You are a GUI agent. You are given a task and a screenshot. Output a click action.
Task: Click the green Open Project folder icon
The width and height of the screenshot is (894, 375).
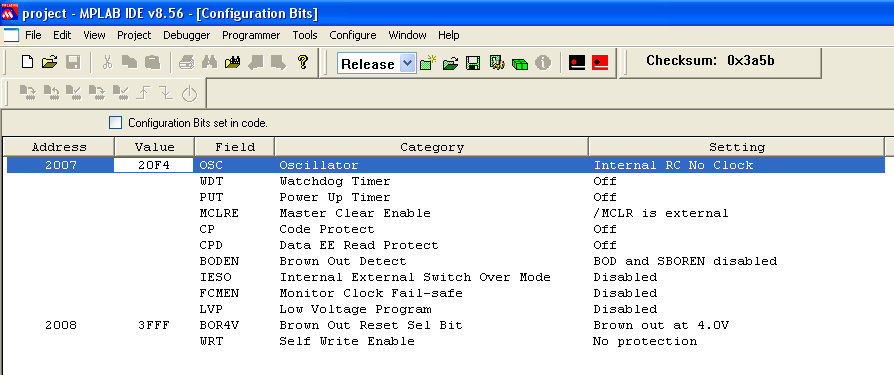(450, 63)
